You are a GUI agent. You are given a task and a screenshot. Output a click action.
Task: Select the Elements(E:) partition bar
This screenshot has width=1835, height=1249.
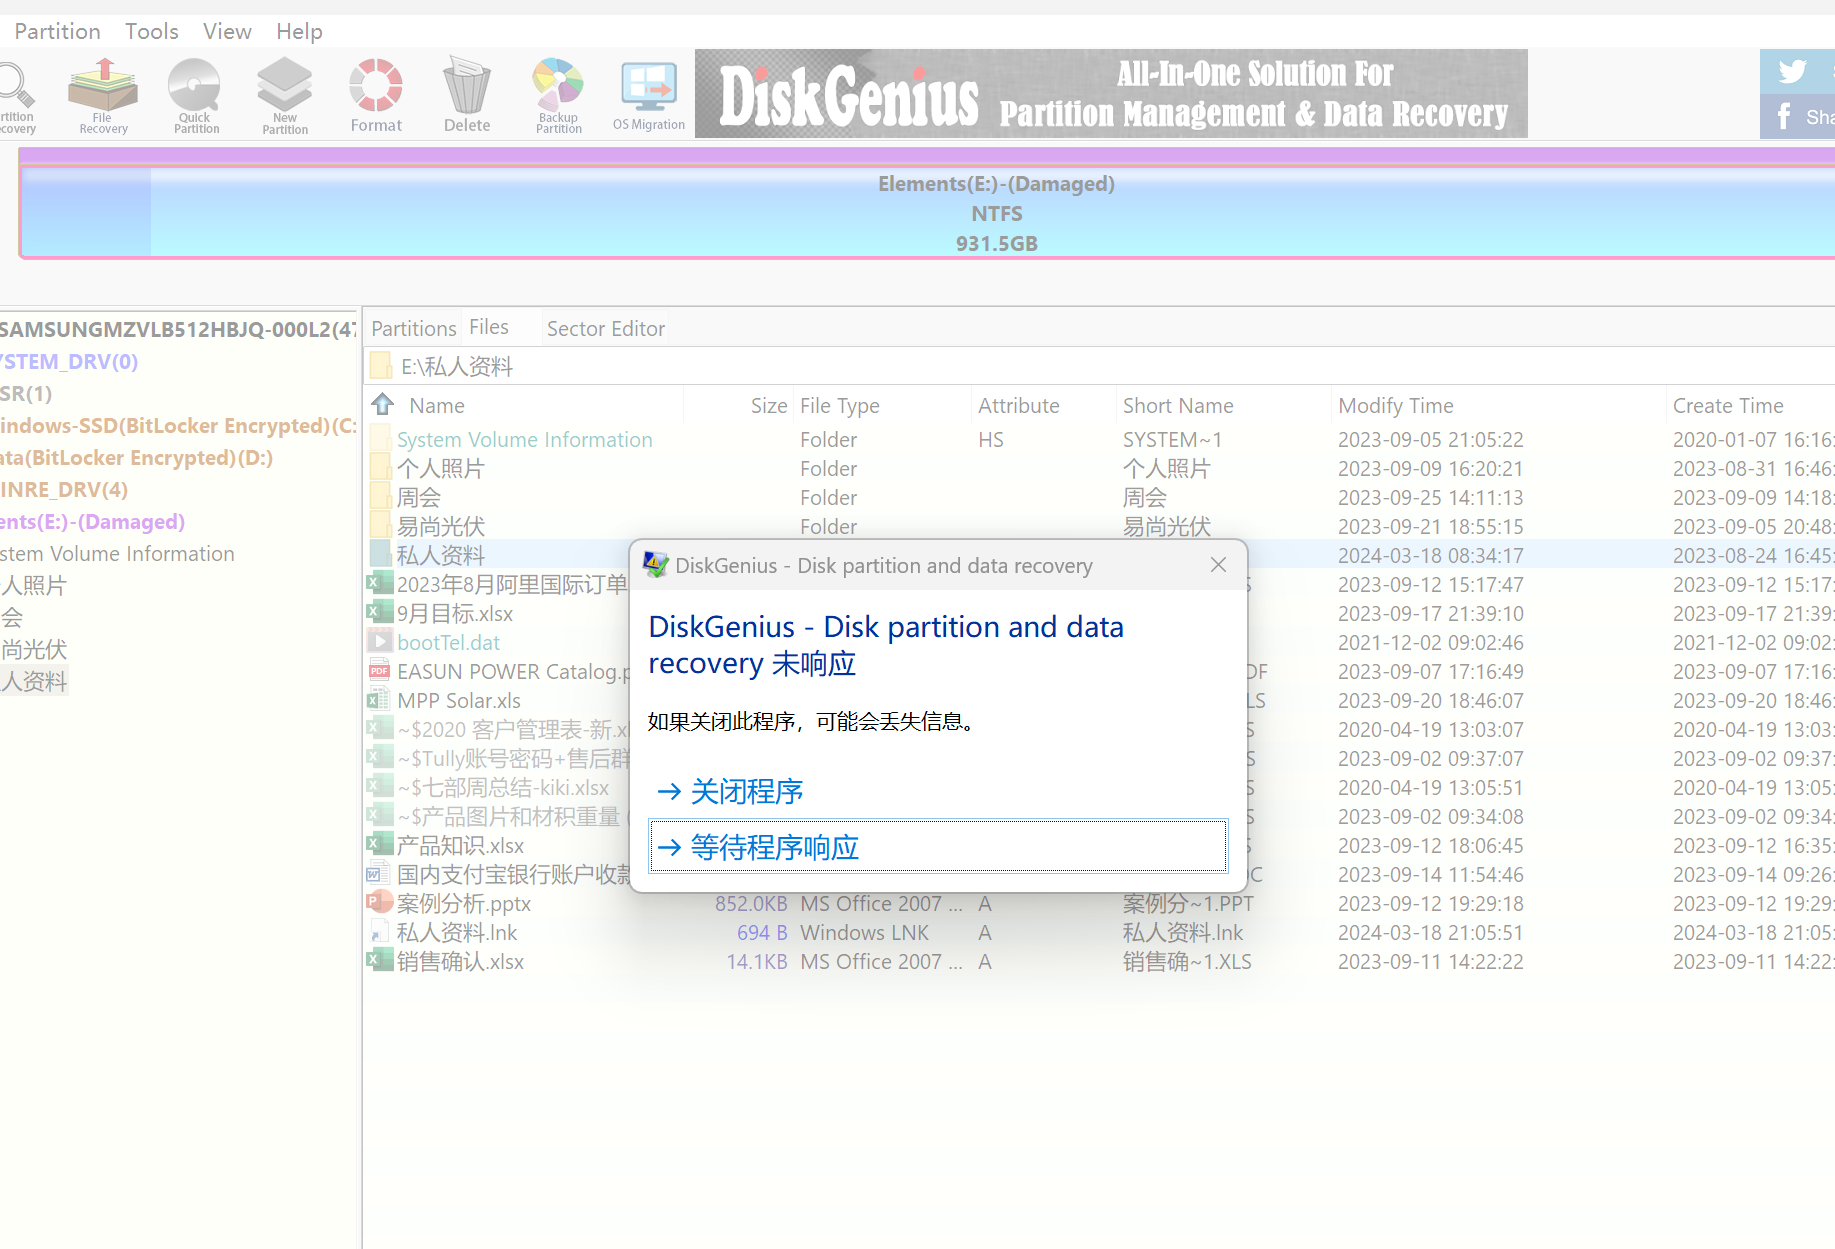click(x=927, y=212)
